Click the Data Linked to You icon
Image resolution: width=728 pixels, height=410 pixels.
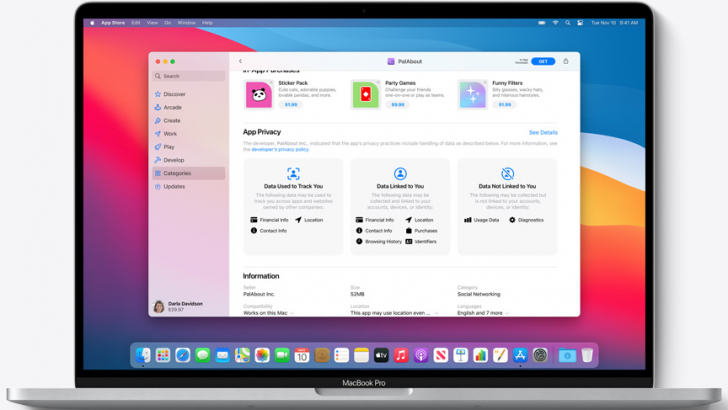coord(400,174)
